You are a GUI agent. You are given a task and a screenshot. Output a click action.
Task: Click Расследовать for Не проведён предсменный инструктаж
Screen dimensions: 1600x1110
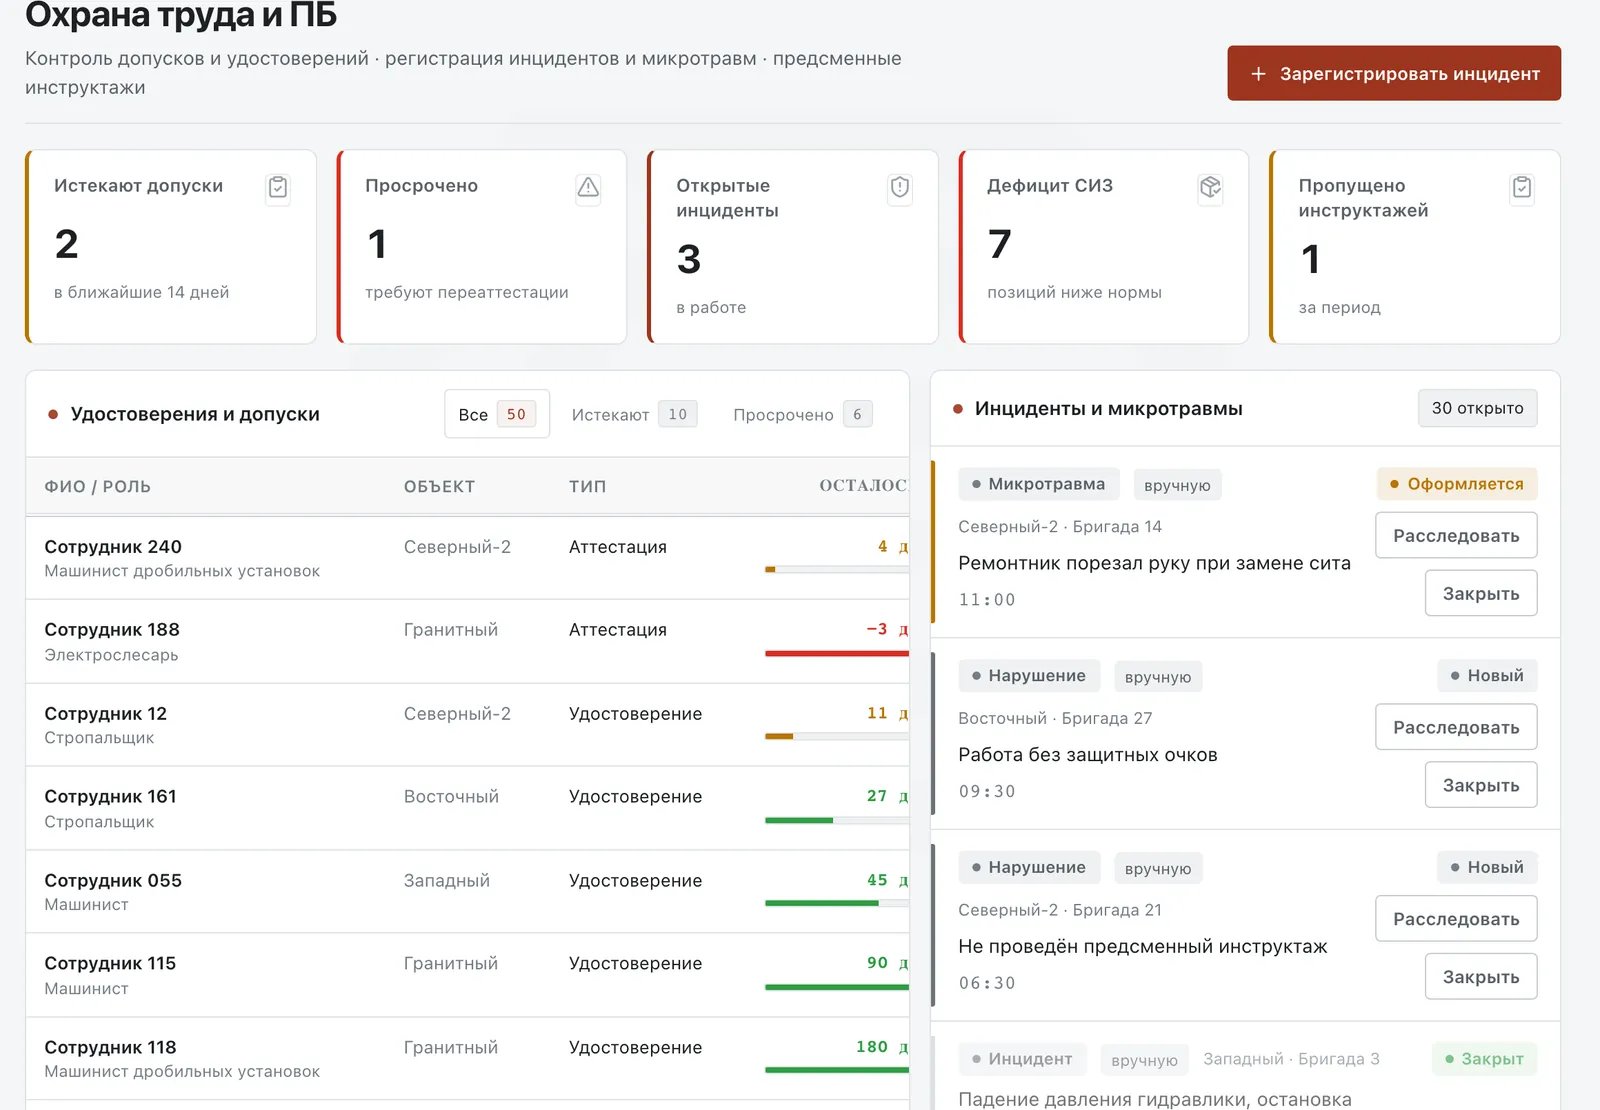(x=1456, y=919)
